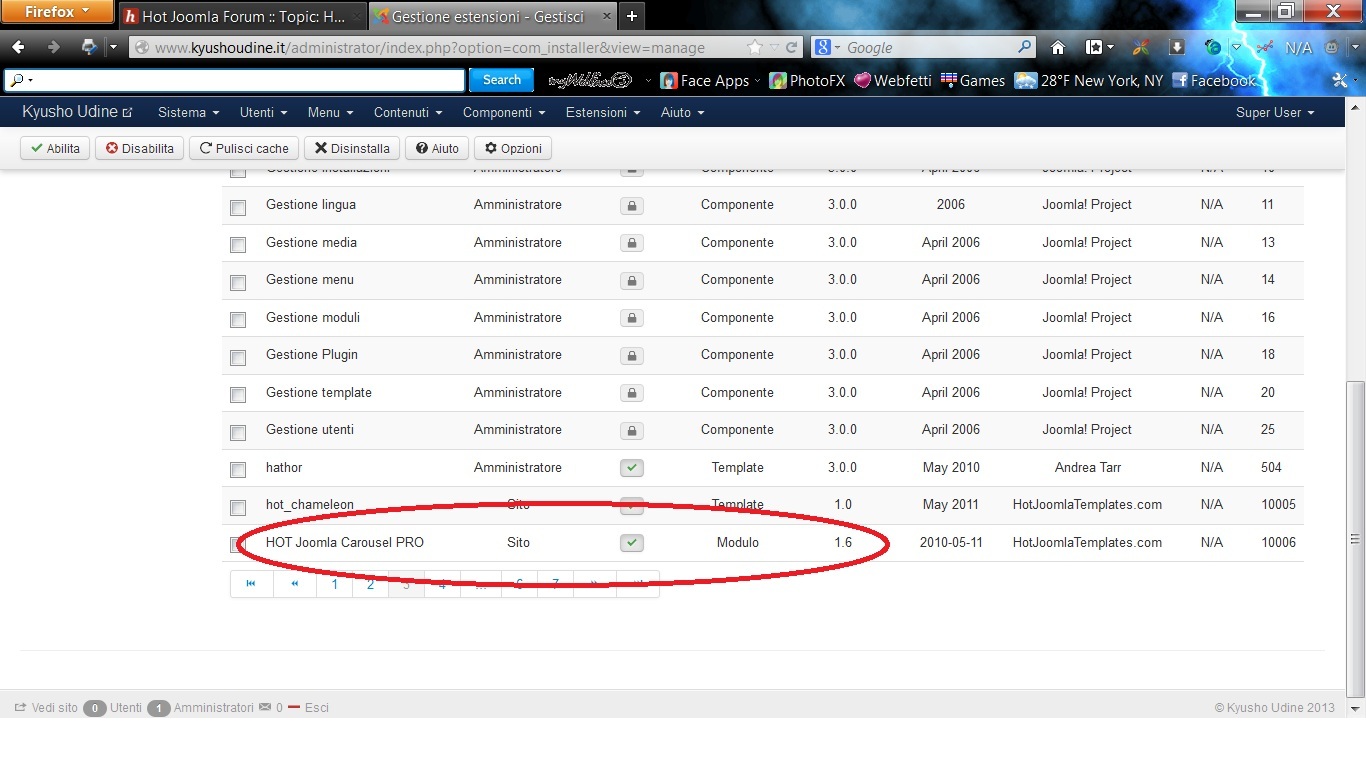Open the myWebFace logo in toolbar
This screenshot has height=768, width=1366.
[x=590, y=81]
